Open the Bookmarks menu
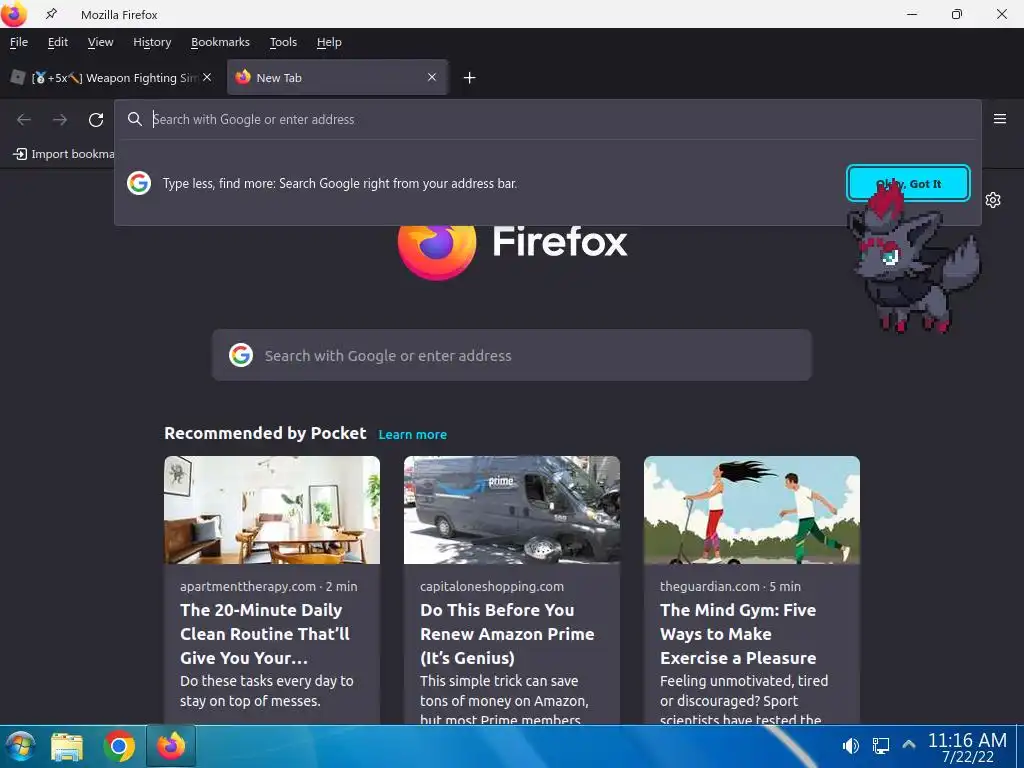 (220, 42)
